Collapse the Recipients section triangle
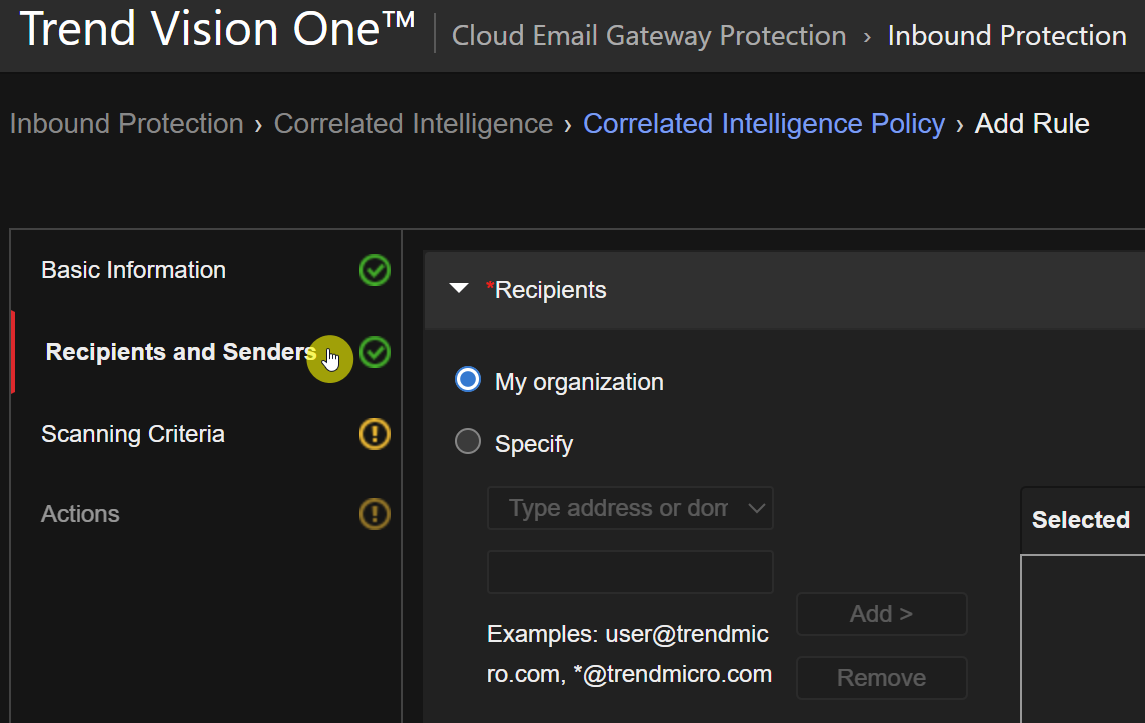This screenshot has width=1145, height=723. [459, 289]
